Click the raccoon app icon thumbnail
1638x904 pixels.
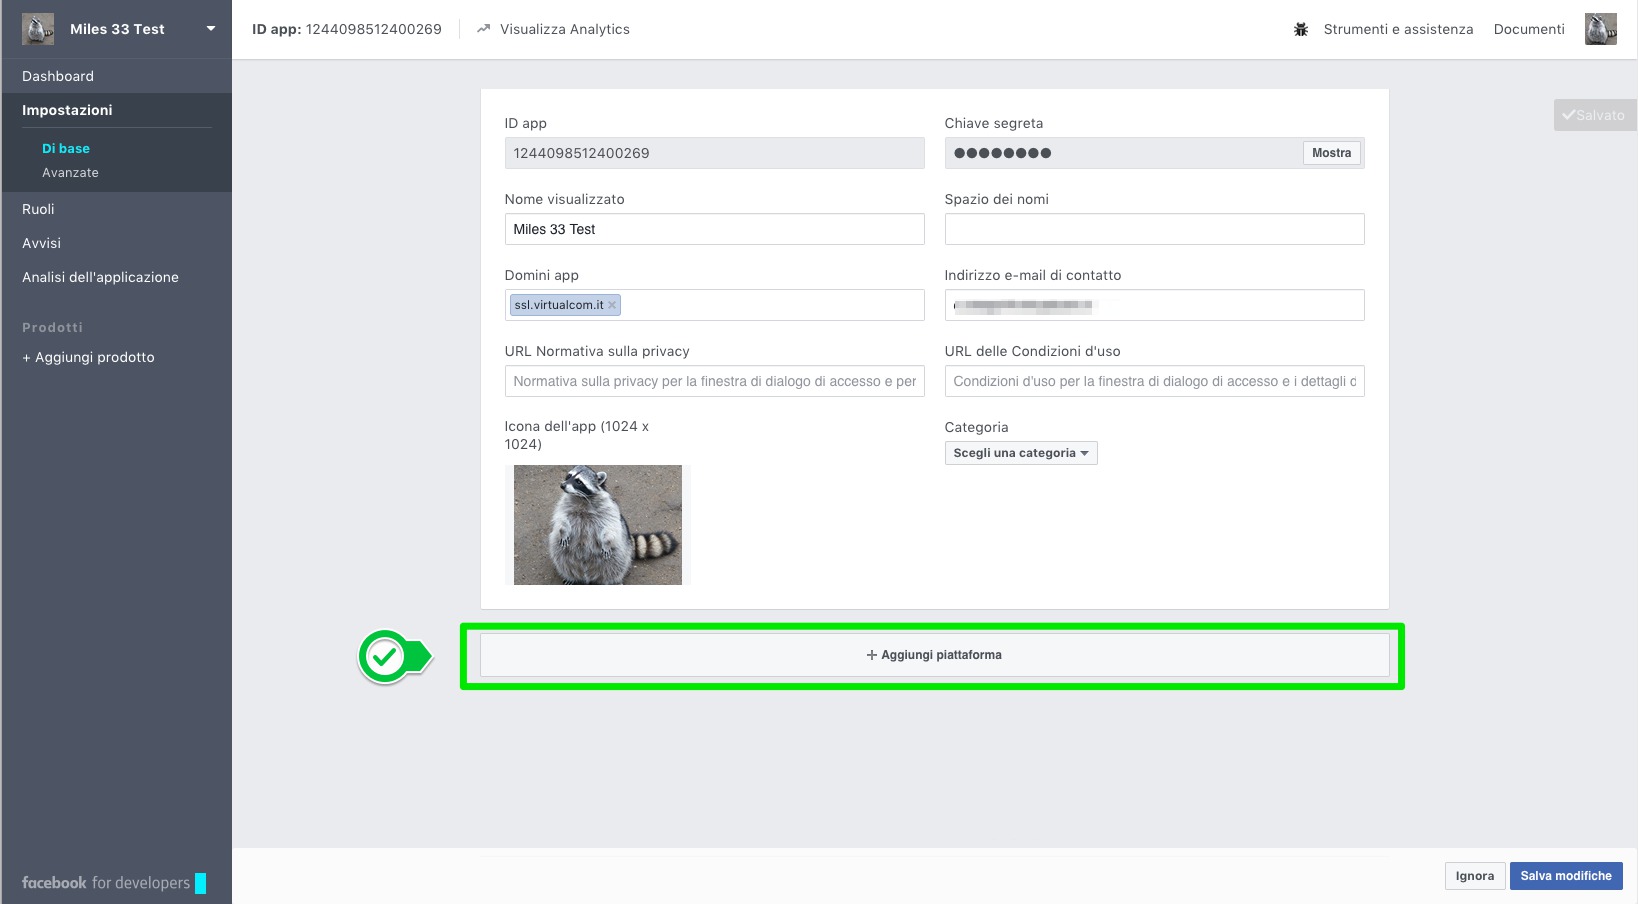pyautogui.click(x=597, y=524)
